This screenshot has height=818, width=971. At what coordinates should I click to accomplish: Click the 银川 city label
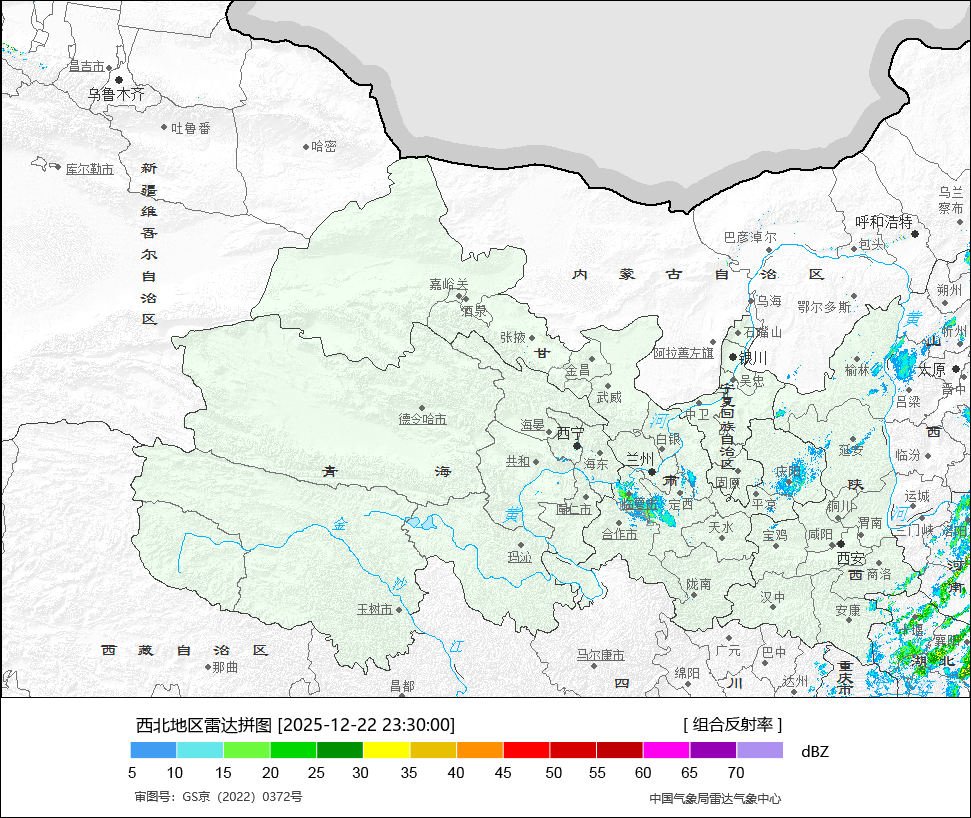[x=753, y=358]
